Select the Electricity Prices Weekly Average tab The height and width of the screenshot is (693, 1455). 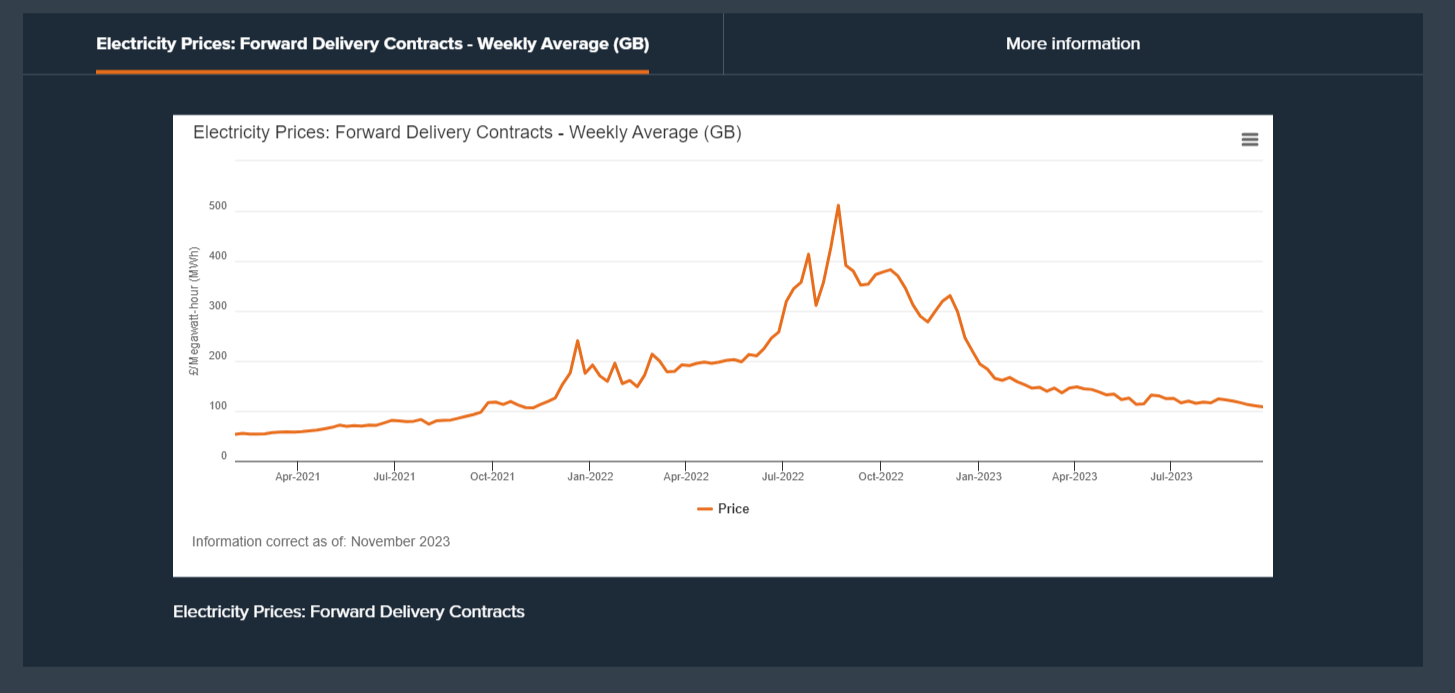[x=372, y=44]
